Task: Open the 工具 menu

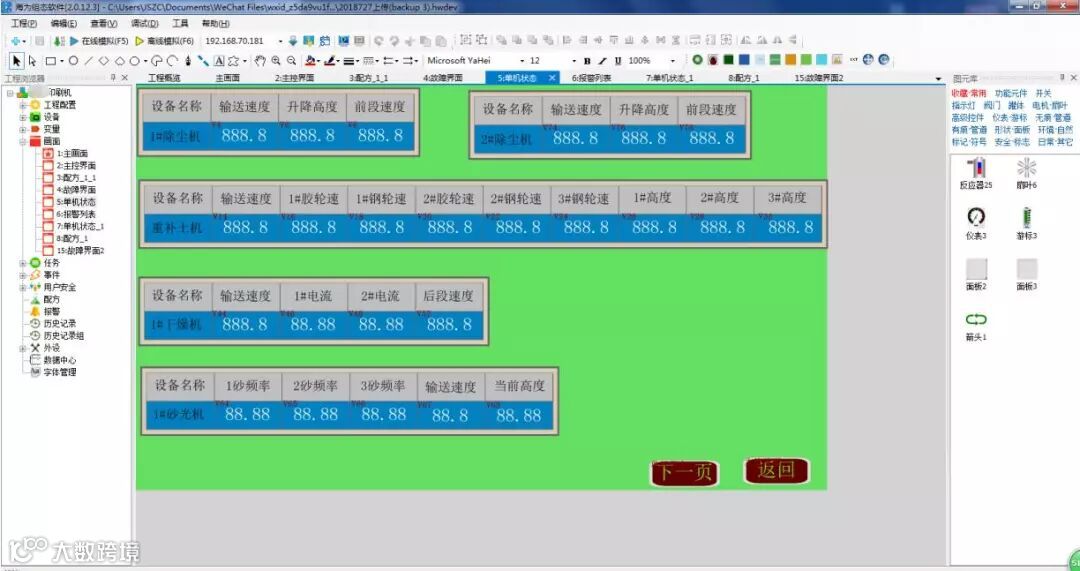Action: click(180, 23)
